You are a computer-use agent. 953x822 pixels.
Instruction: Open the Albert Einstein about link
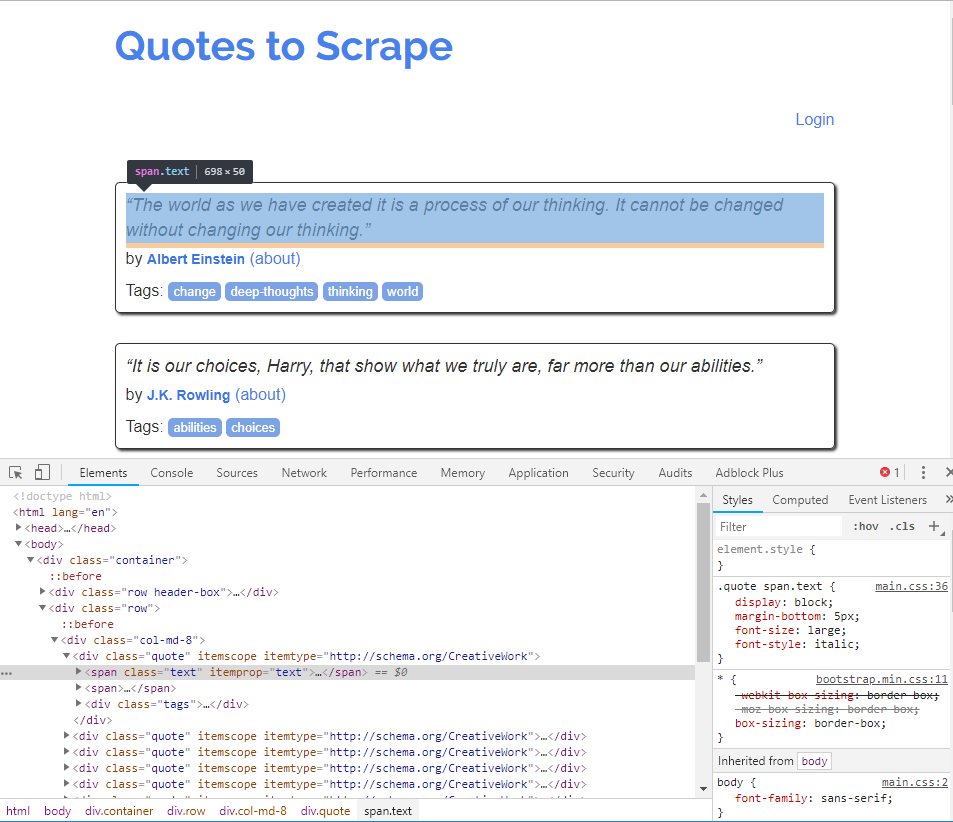(x=275, y=259)
